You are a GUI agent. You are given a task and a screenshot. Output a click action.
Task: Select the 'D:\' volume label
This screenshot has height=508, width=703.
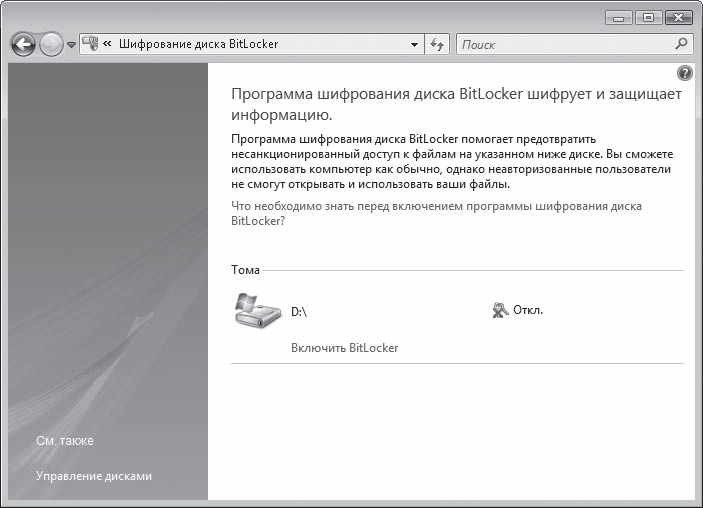299,311
